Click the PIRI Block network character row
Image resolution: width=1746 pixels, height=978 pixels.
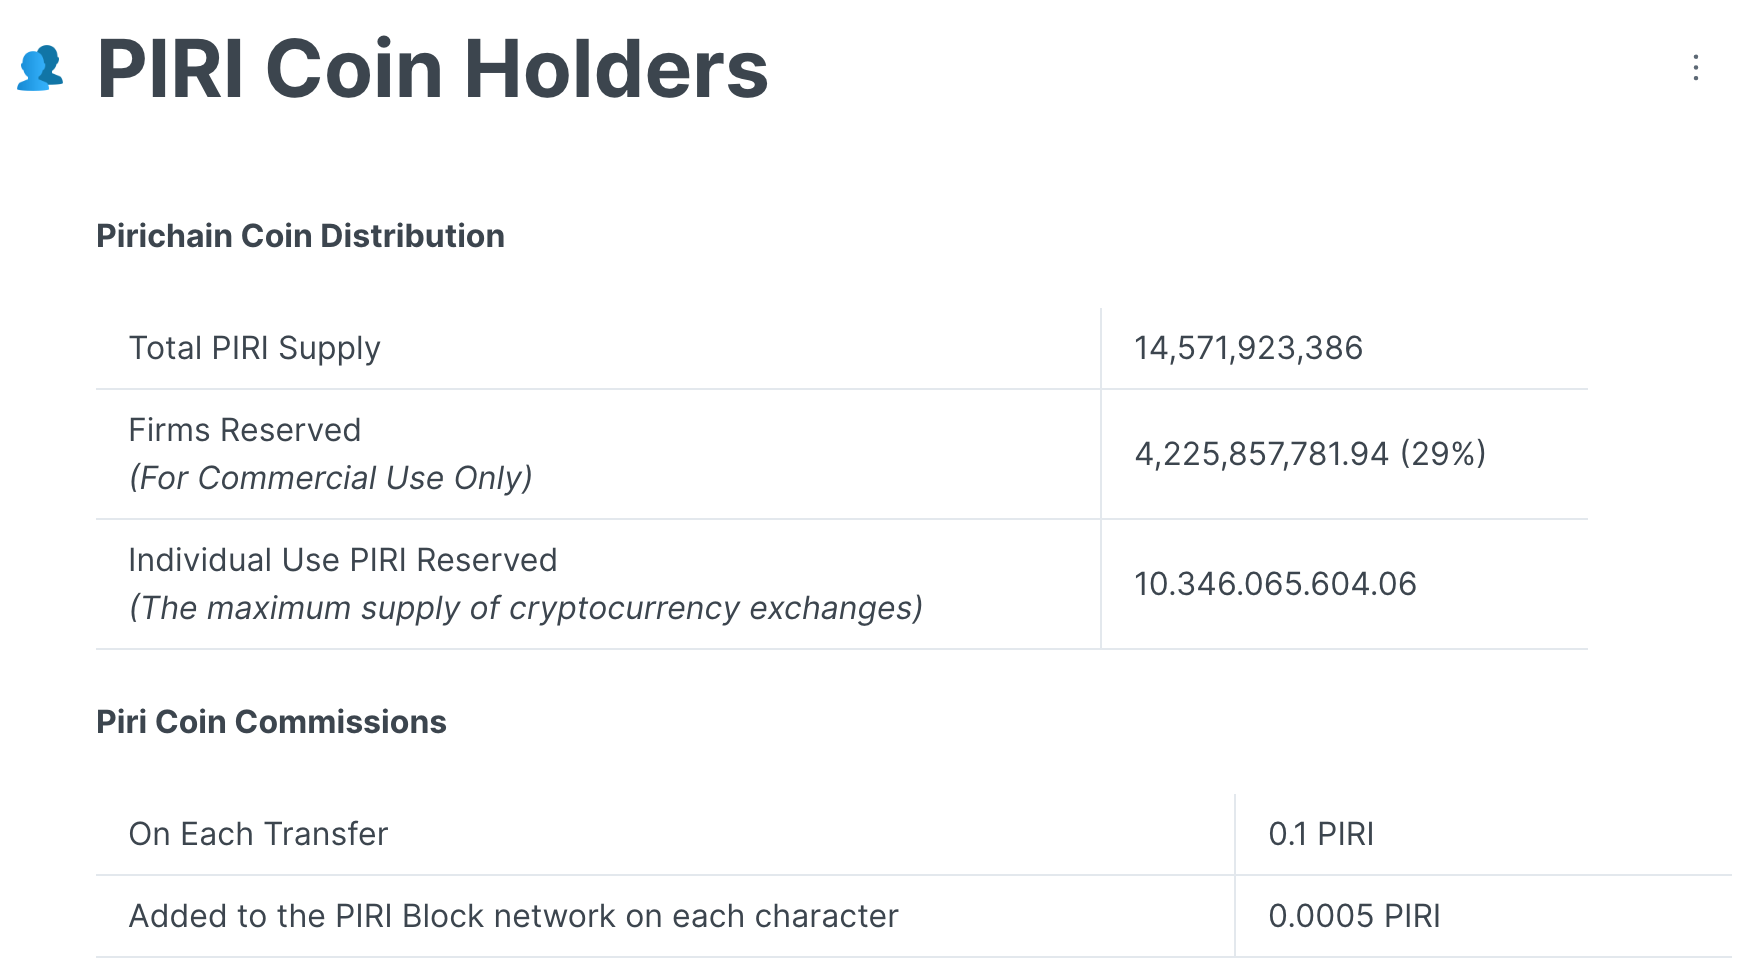(513, 915)
